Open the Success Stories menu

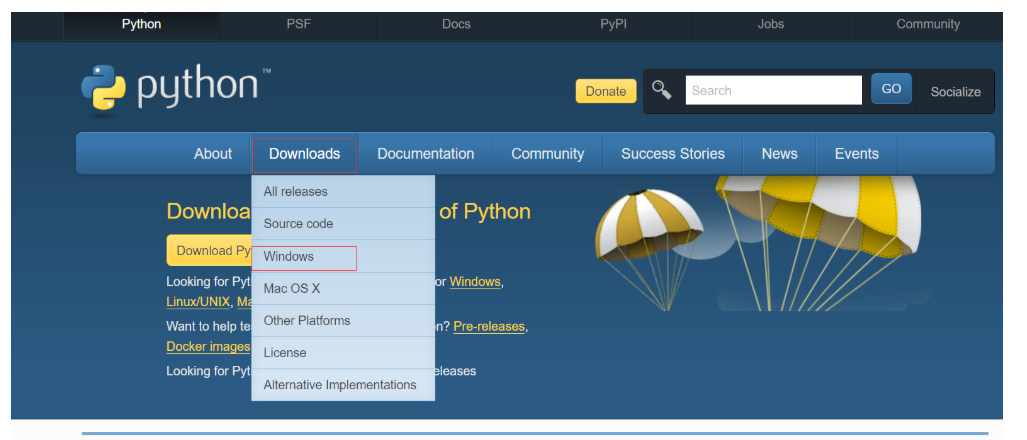point(673,154)
